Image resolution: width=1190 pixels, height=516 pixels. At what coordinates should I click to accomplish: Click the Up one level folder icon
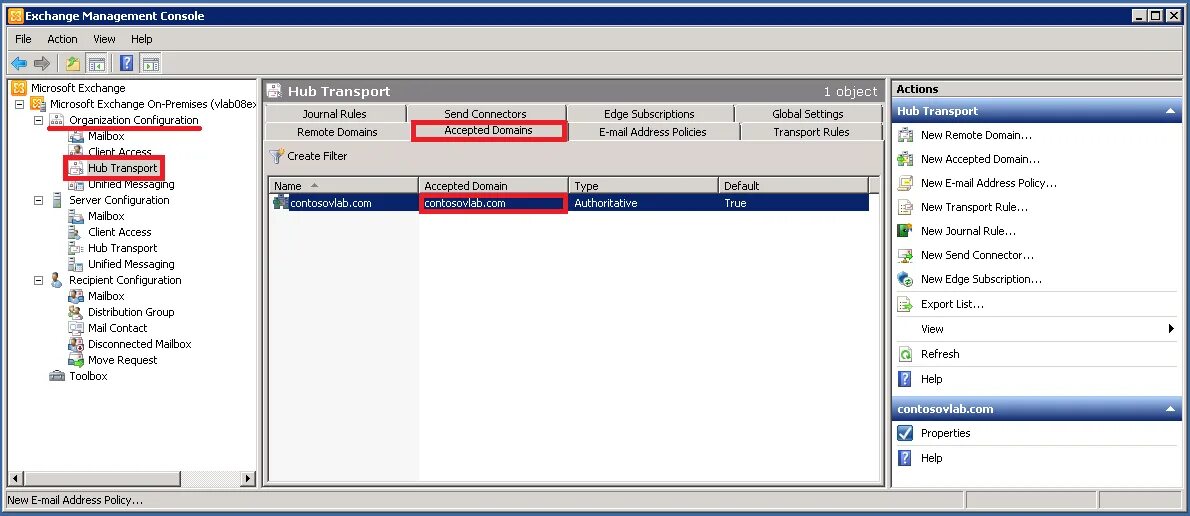(x=73, y=64)
